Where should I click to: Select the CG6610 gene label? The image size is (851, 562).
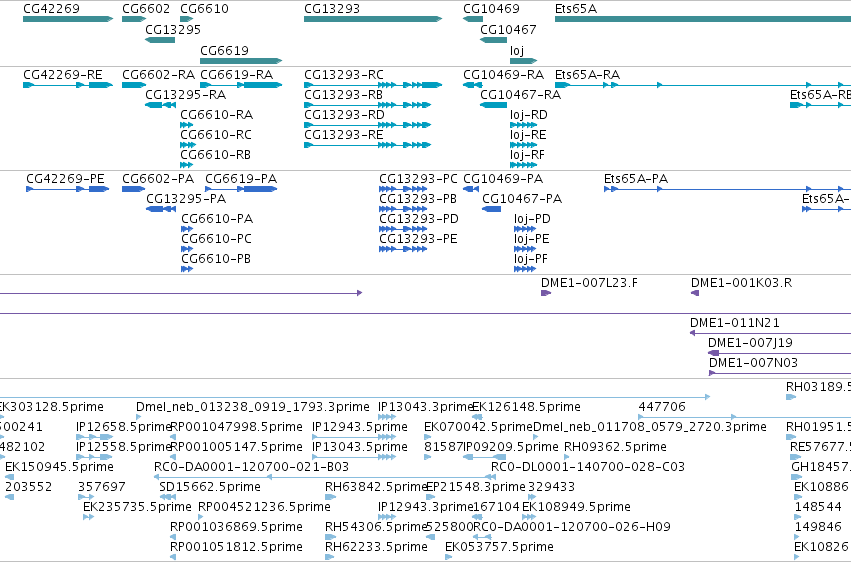pyautogui.click(x=204, y=9)
